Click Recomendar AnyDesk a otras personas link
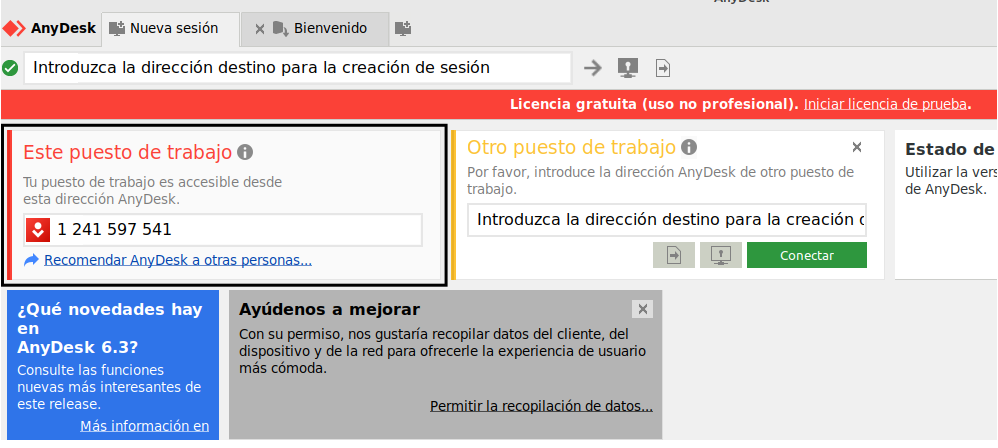 (178, 260)
